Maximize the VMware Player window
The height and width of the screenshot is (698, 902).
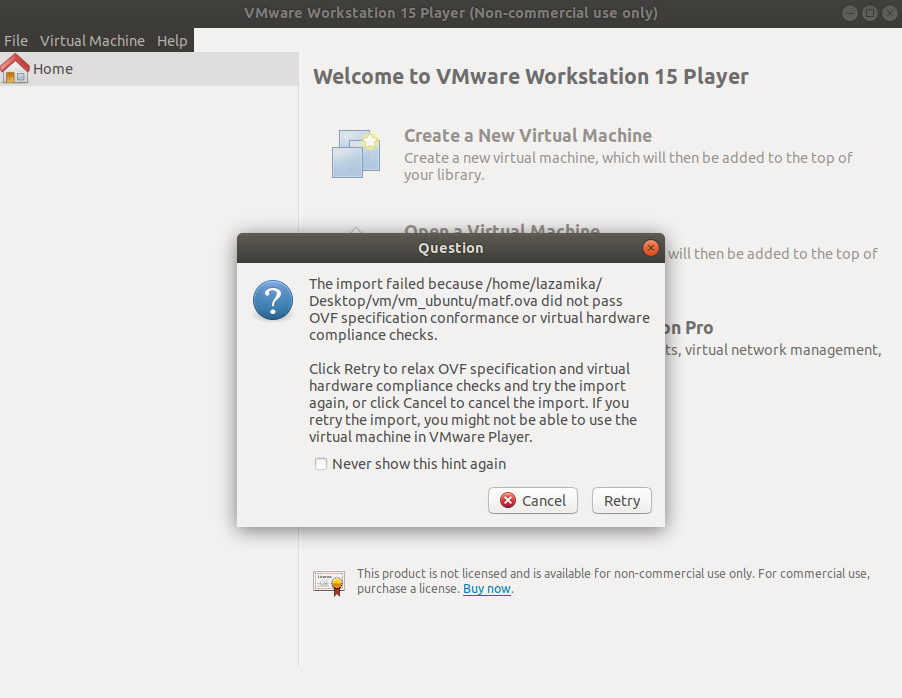[x=870, y=13]
